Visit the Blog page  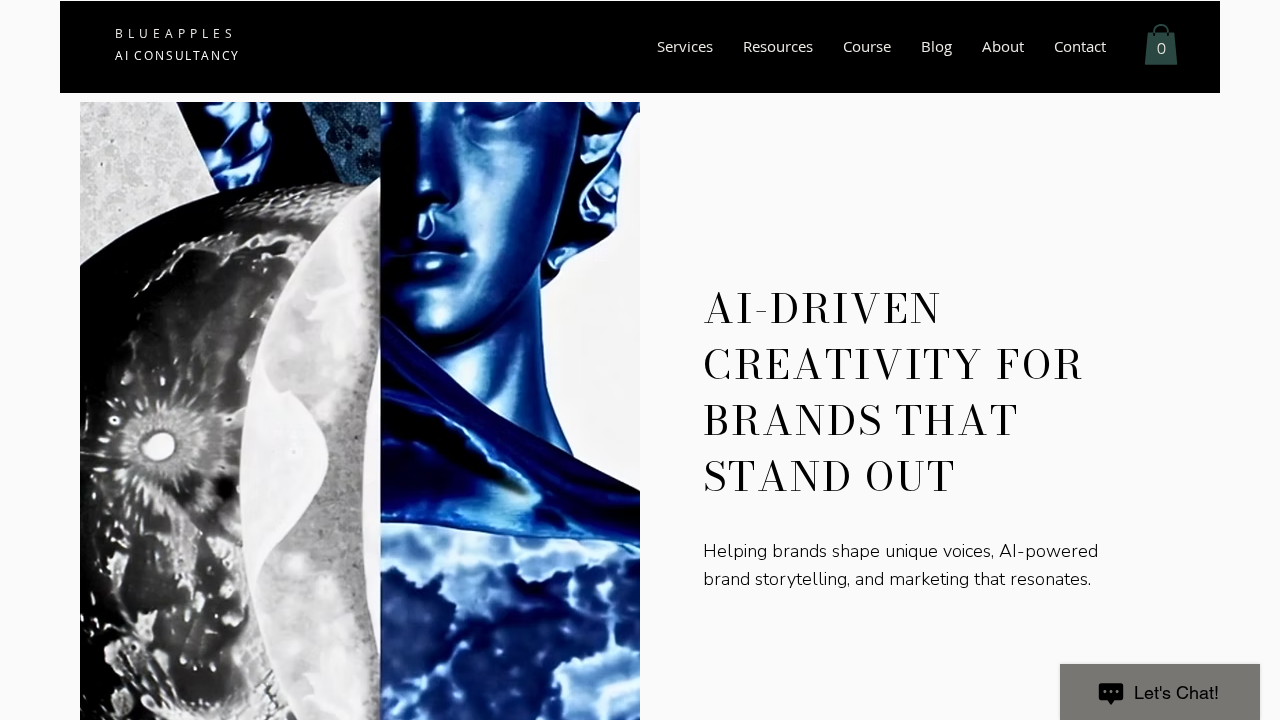pyautogui.click(x=936, y=47)
